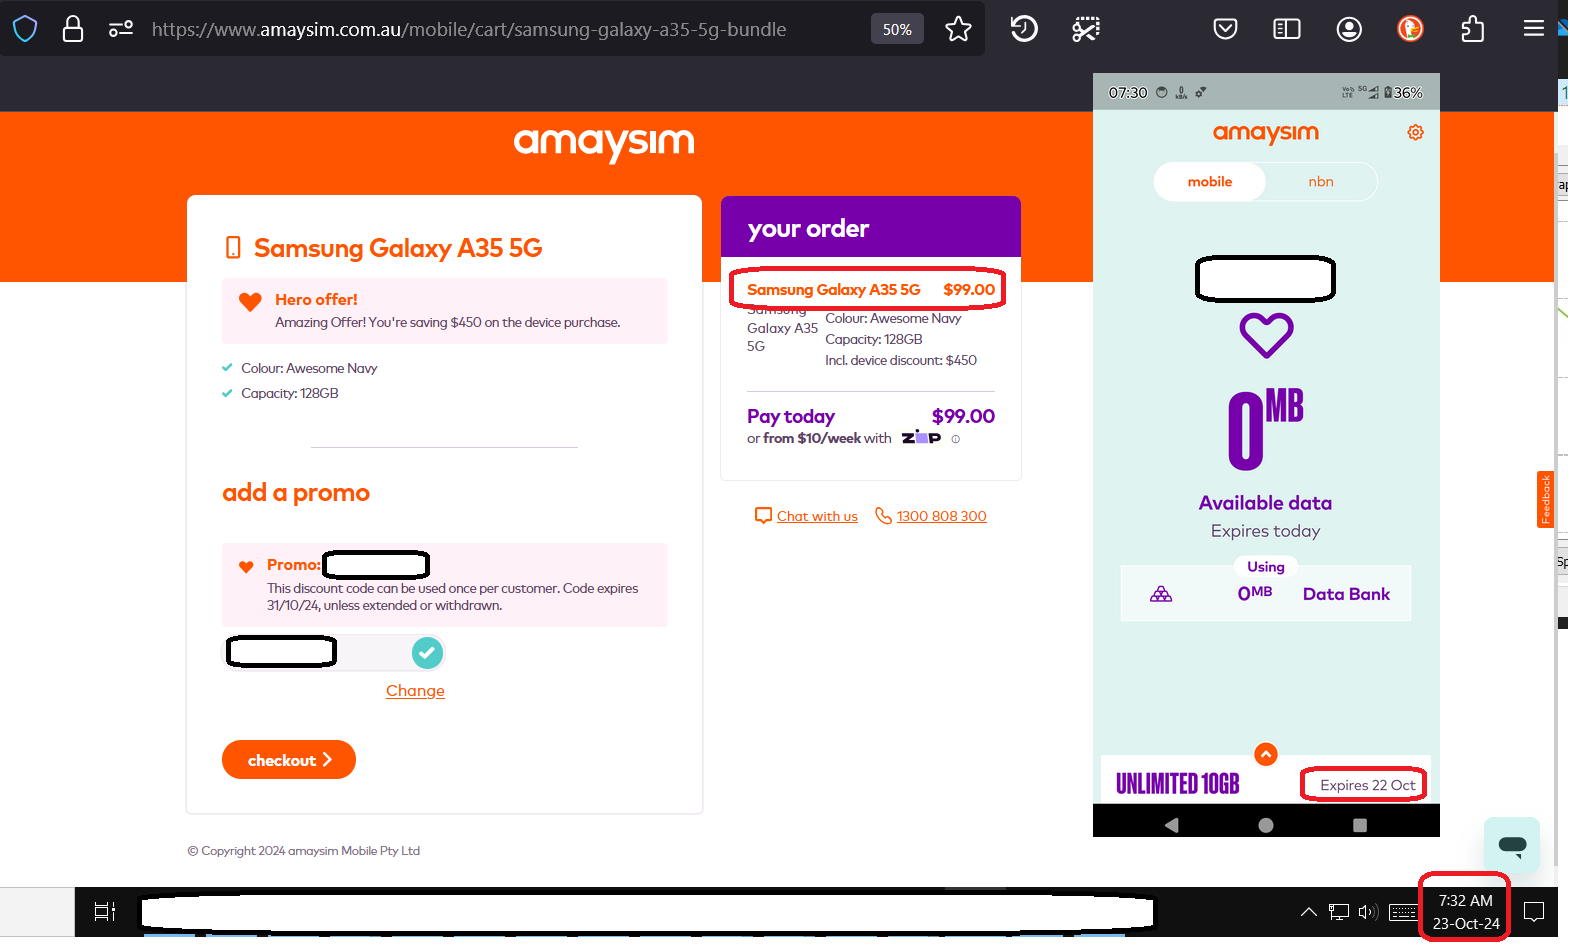The width and height of the screenshot is (1570, 946).
Task: Open Windows notification center icon
Action: (1534, 911)
